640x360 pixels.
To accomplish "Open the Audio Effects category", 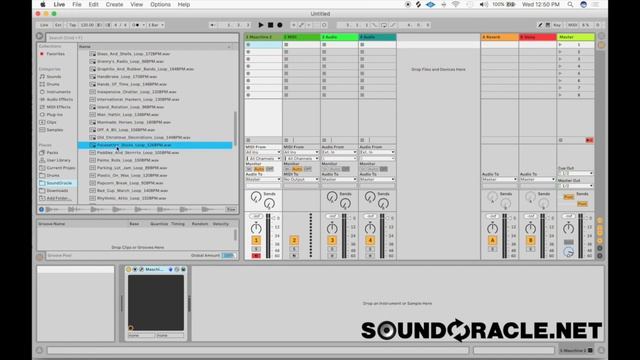I will [x=60, y=99].
